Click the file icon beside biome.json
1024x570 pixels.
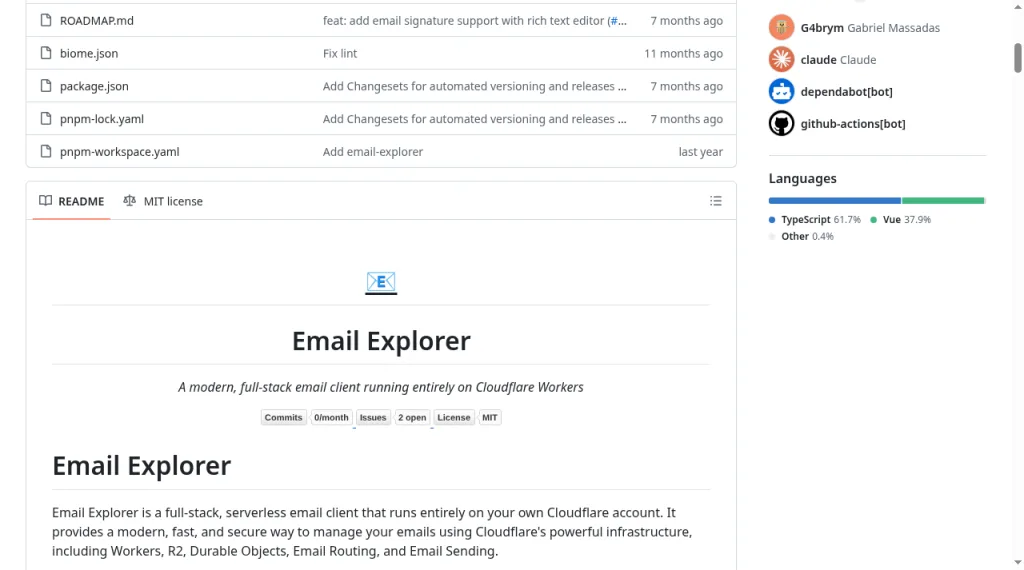[x=46, y=53]
